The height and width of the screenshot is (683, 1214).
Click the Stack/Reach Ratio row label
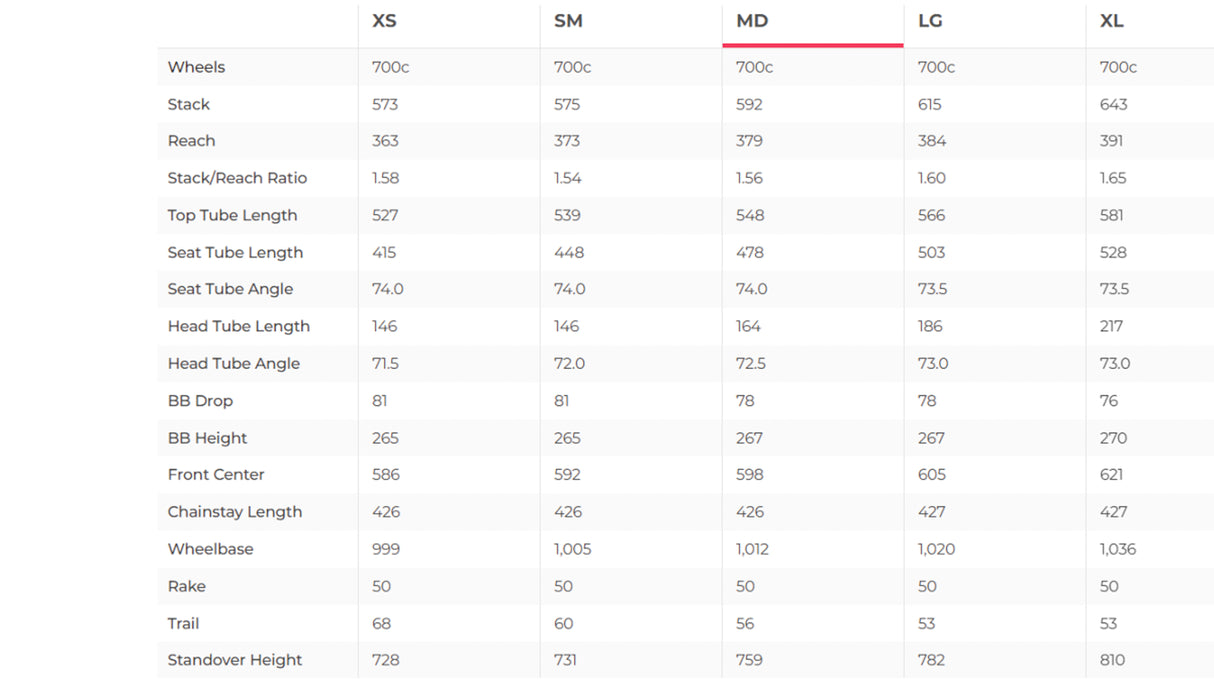[237, 178]
